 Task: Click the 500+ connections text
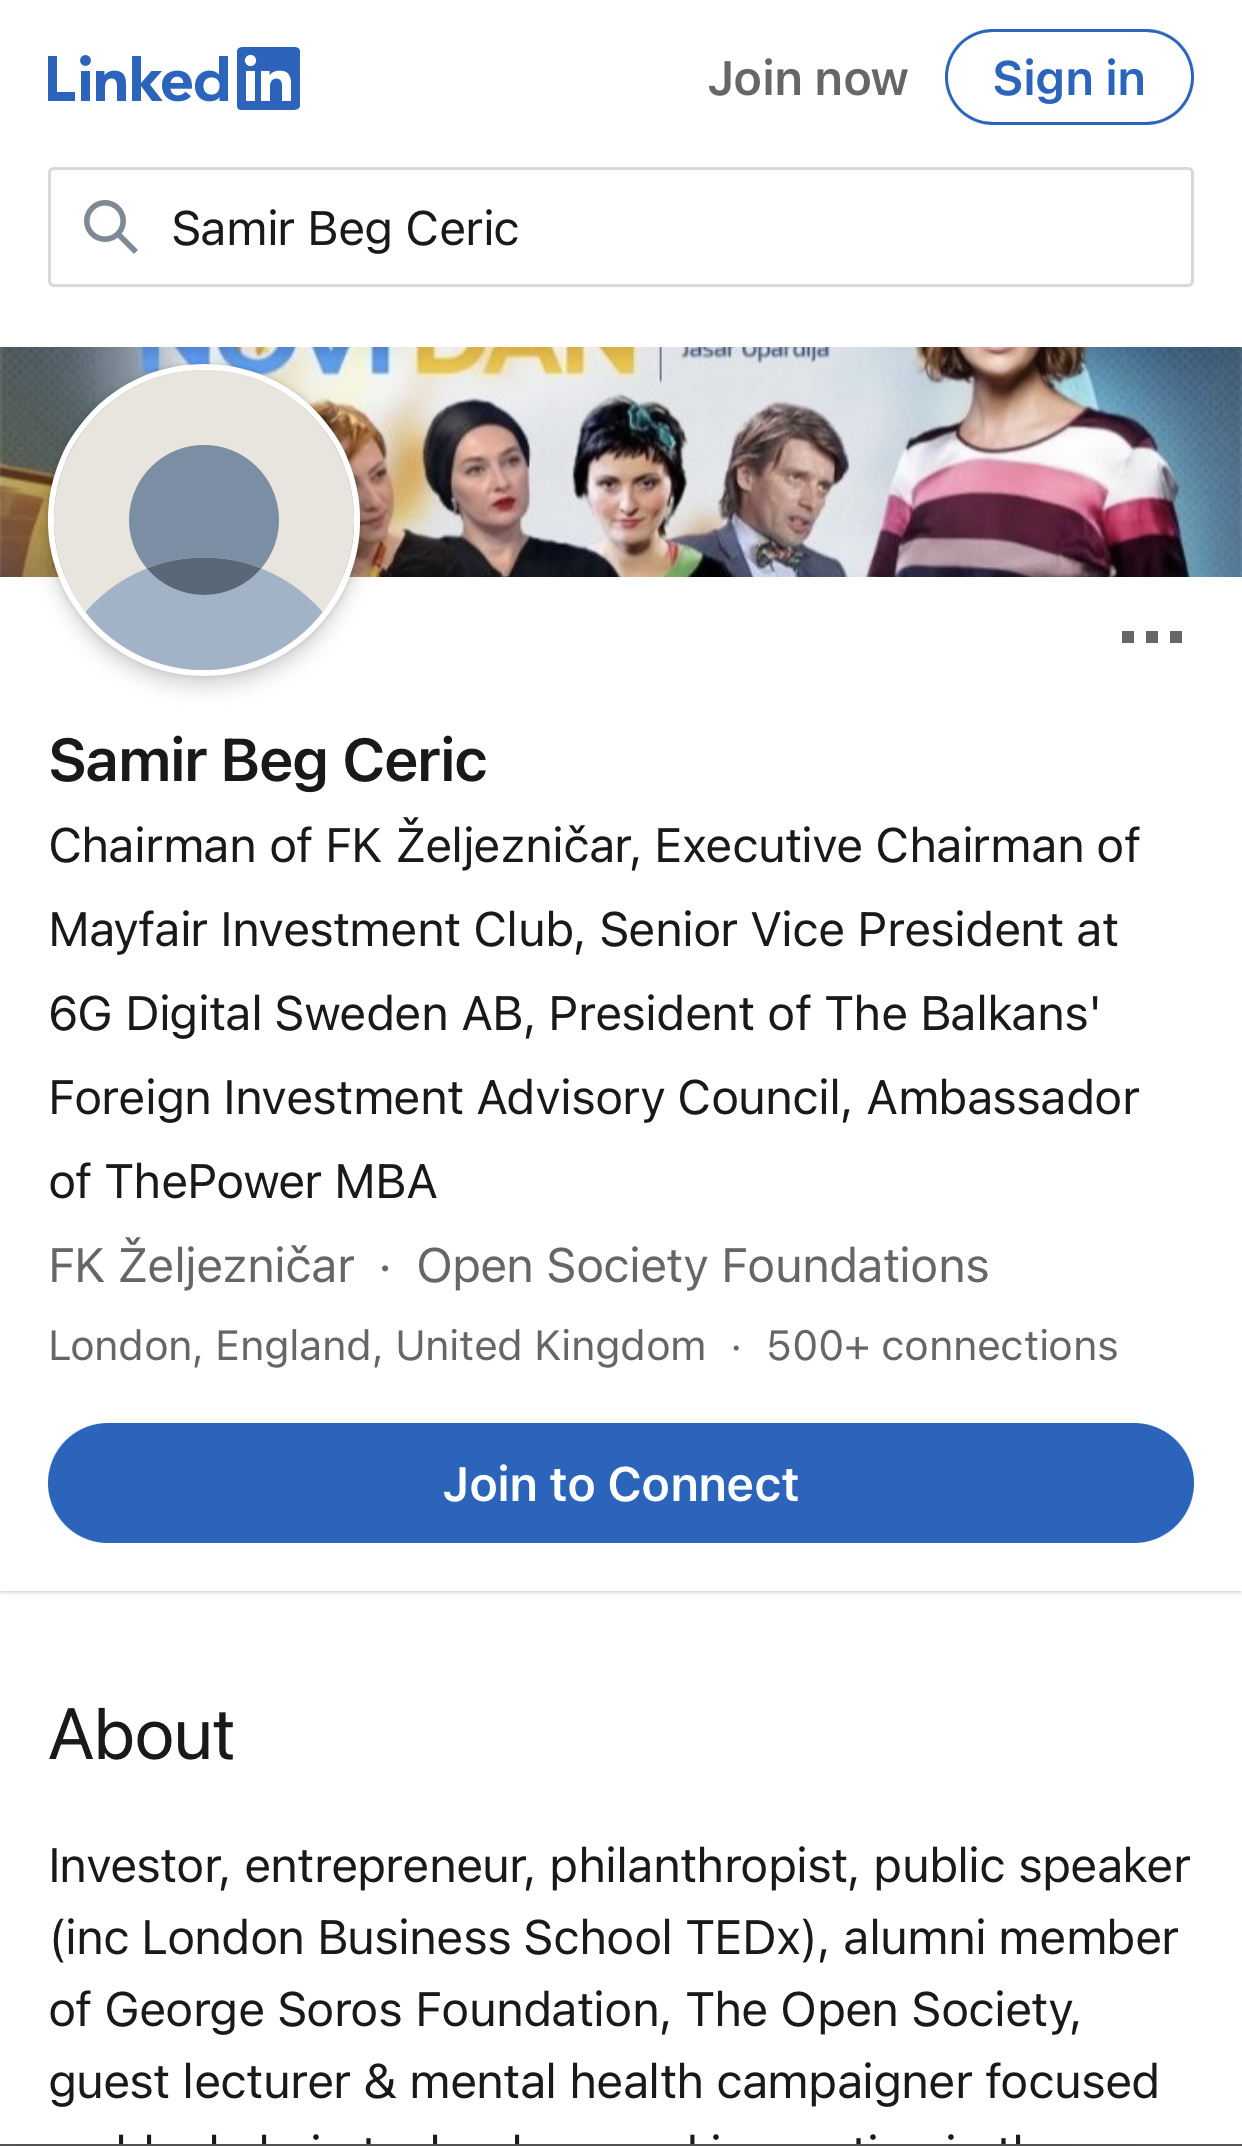941,1346
